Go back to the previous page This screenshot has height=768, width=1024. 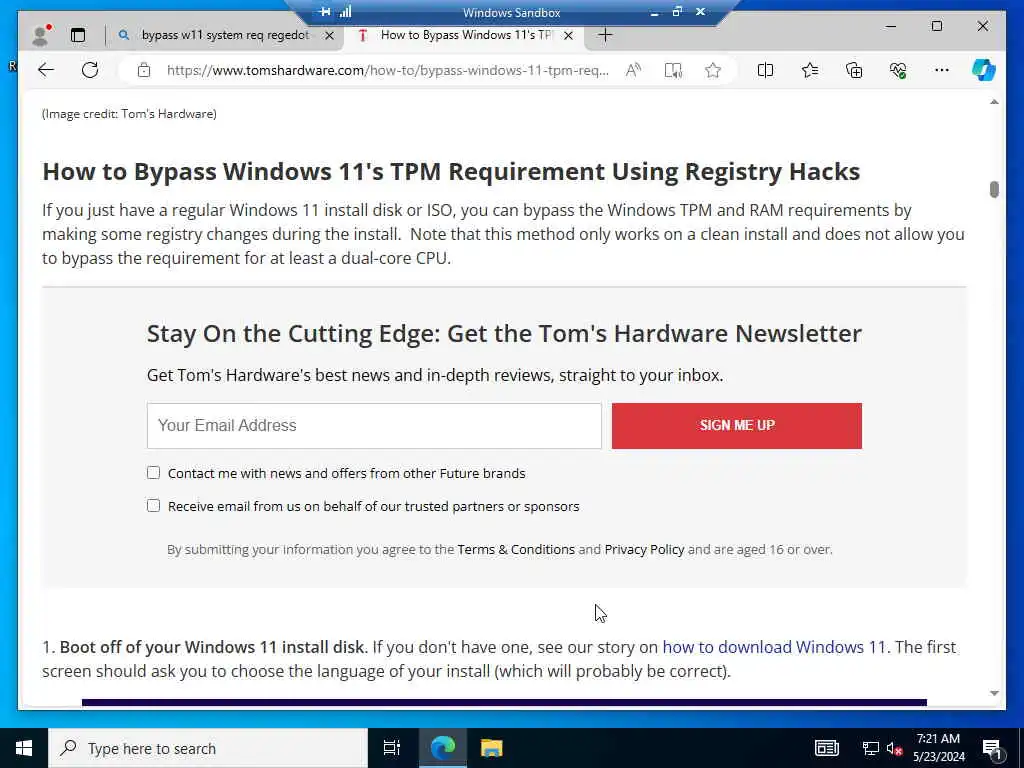[x=46, y=70]
